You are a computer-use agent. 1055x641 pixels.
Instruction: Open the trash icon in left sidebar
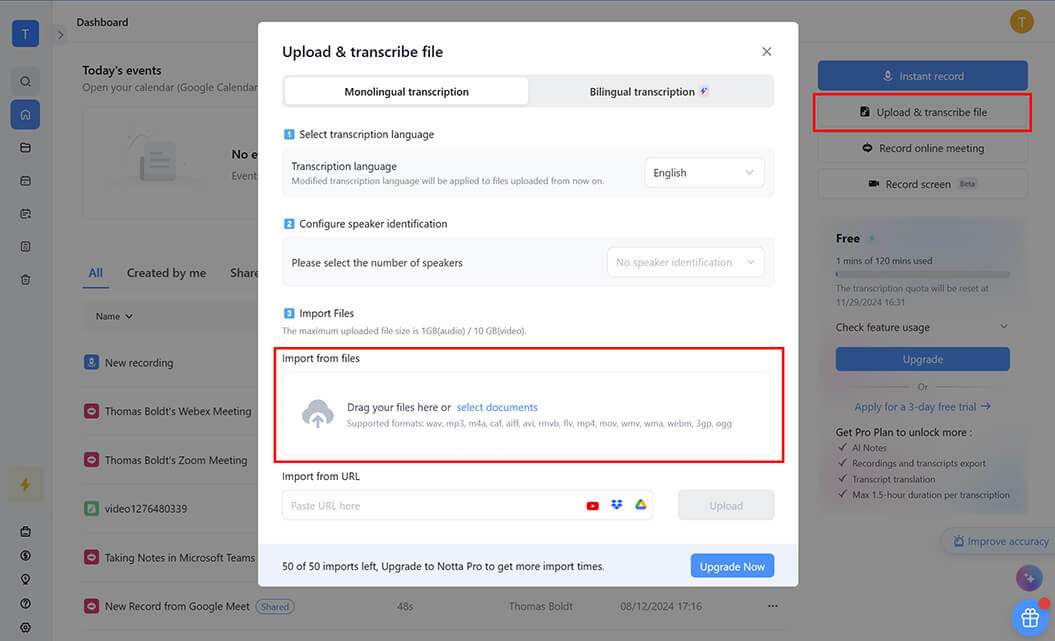26,279
